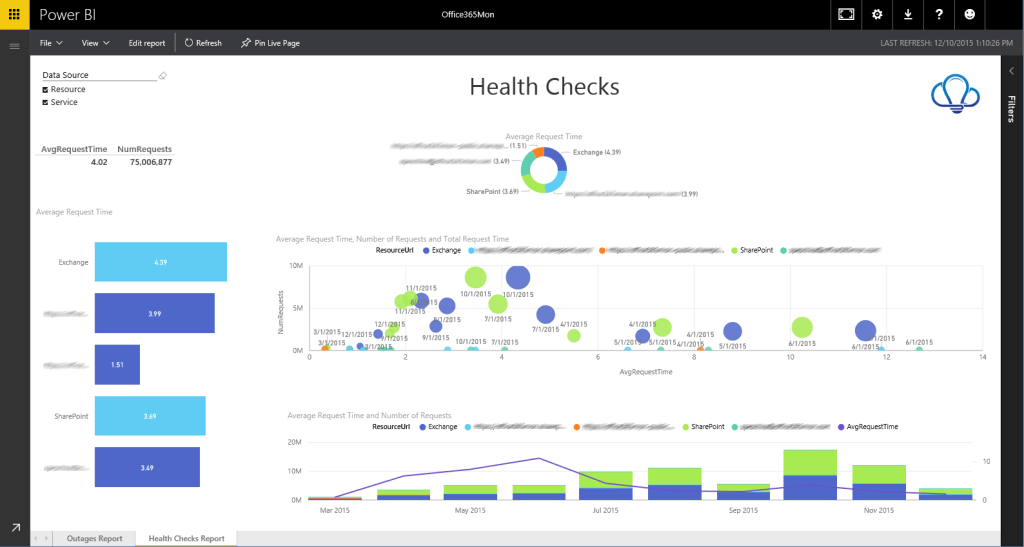1024x547 pixels.
Task: Toggle the hamburger navigation menu
Action: (14, 46)
